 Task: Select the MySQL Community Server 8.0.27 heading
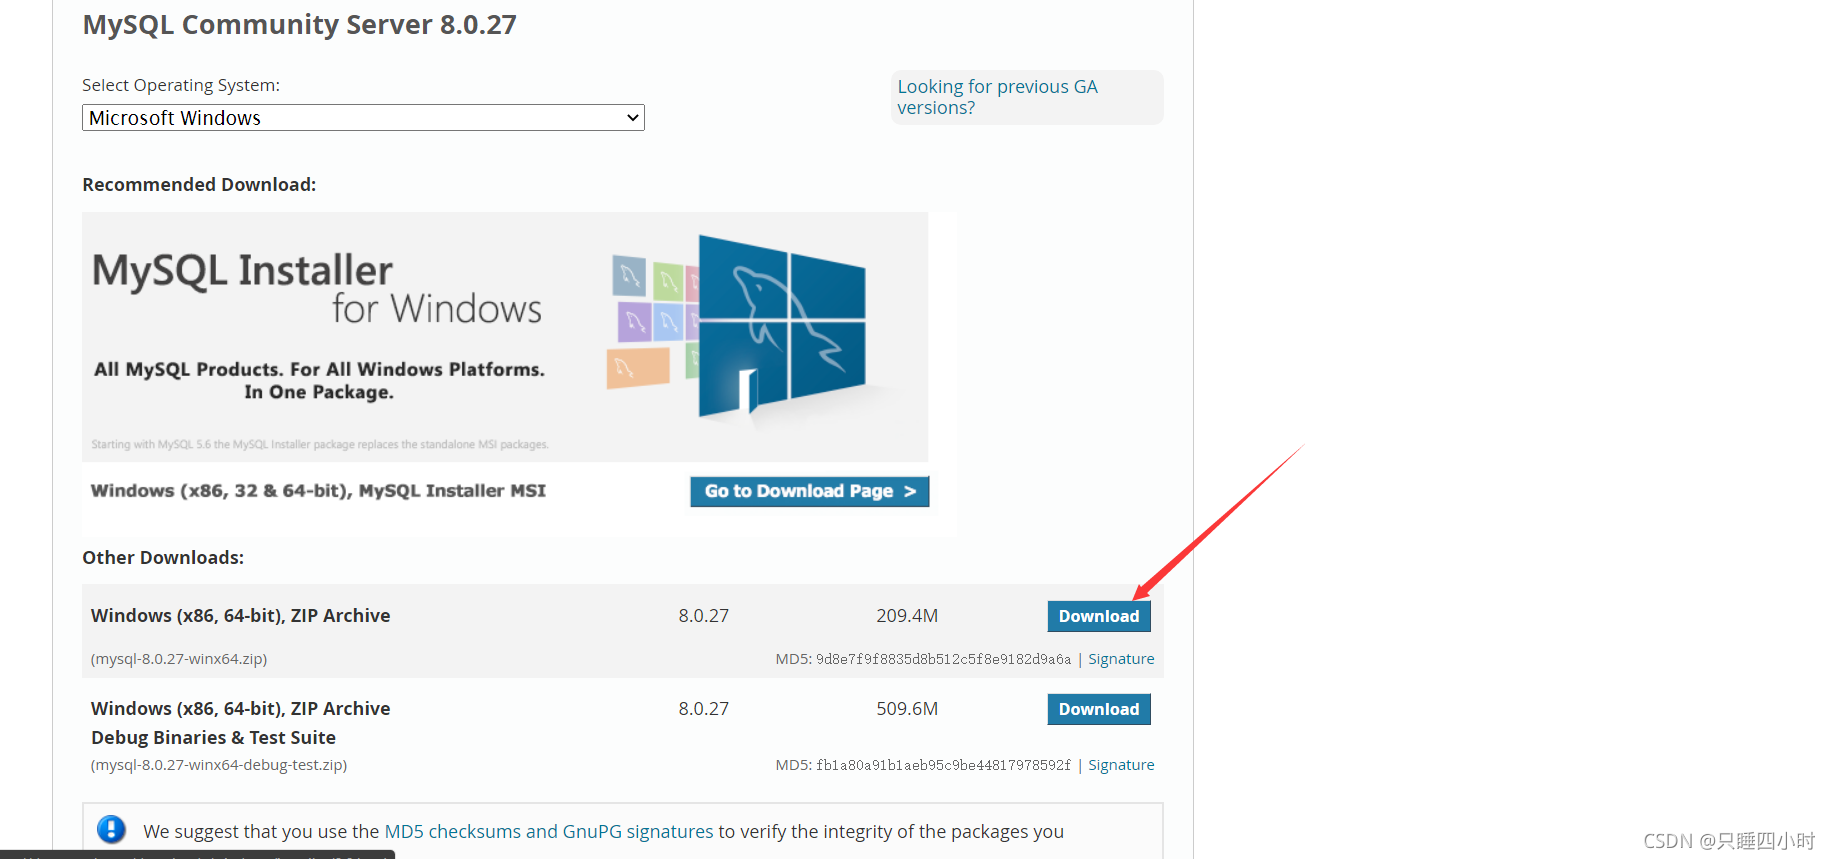pyautogui.click(x=299, y=24)
